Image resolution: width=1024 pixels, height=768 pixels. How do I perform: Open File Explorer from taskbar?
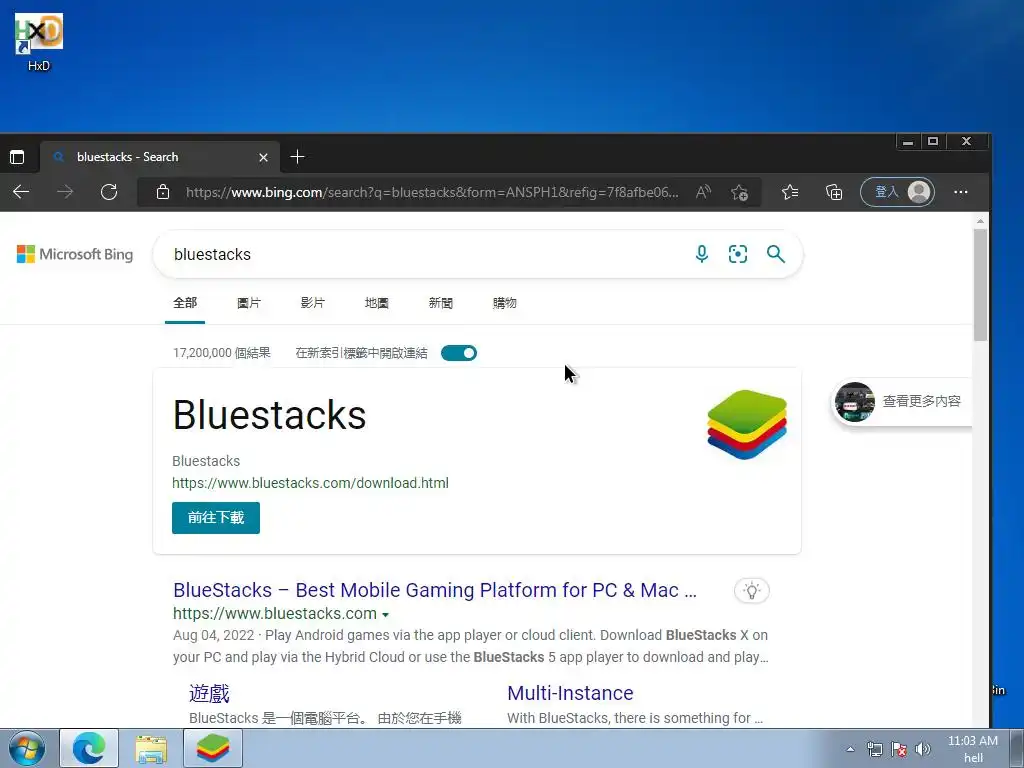coord(151,748)
